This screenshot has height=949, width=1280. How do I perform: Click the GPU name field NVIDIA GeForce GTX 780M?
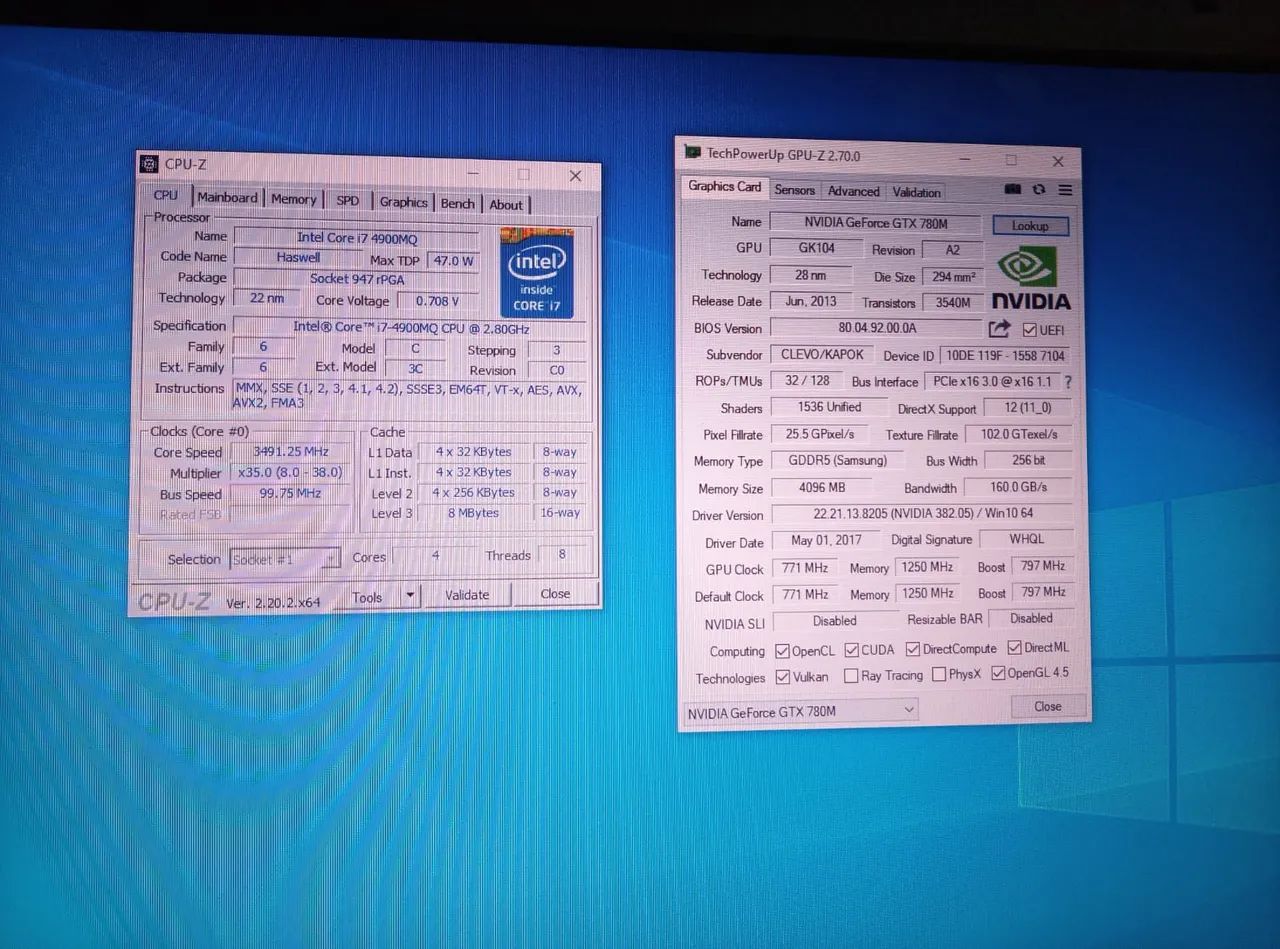click(876, 223)
